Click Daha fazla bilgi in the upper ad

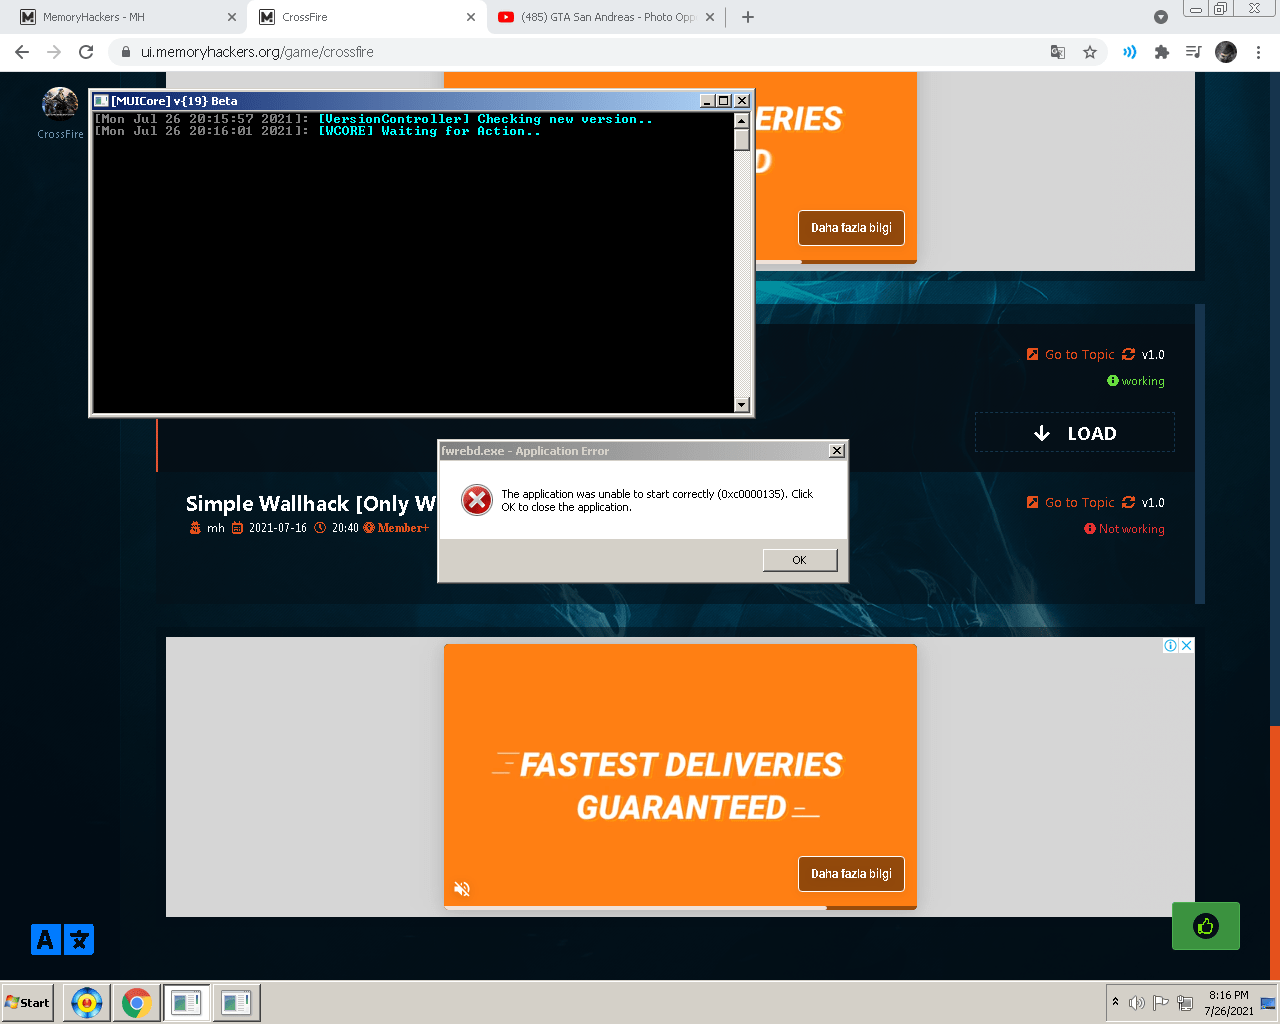tap(851, 228)
